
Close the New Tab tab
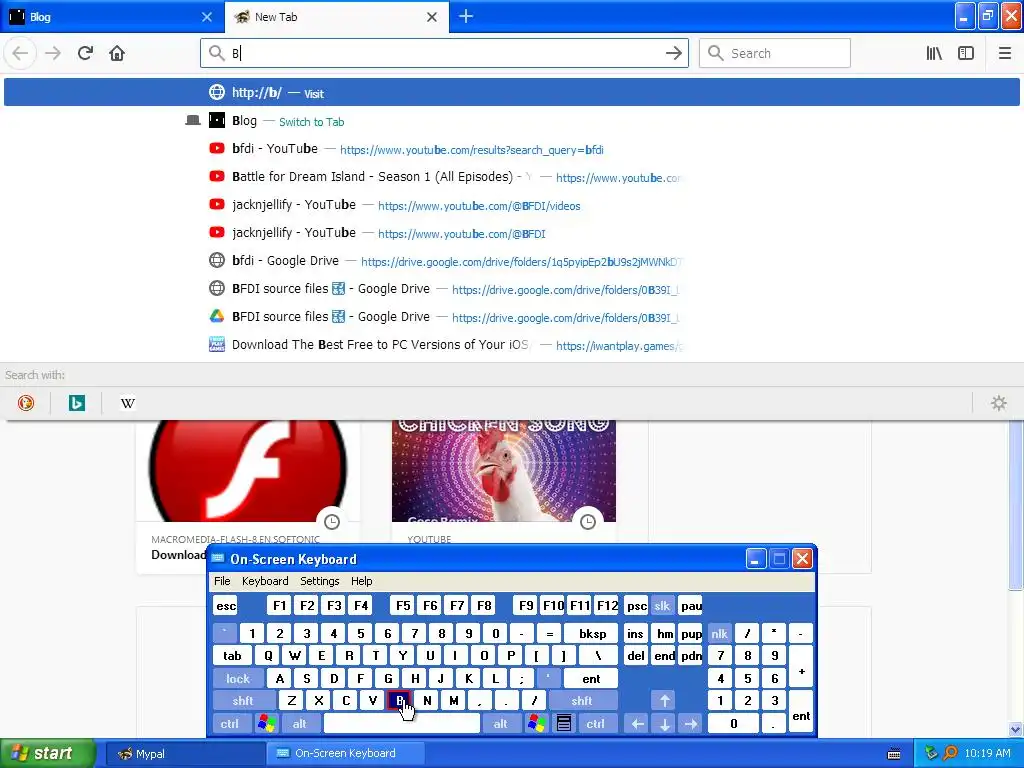(x=432, y=17)
